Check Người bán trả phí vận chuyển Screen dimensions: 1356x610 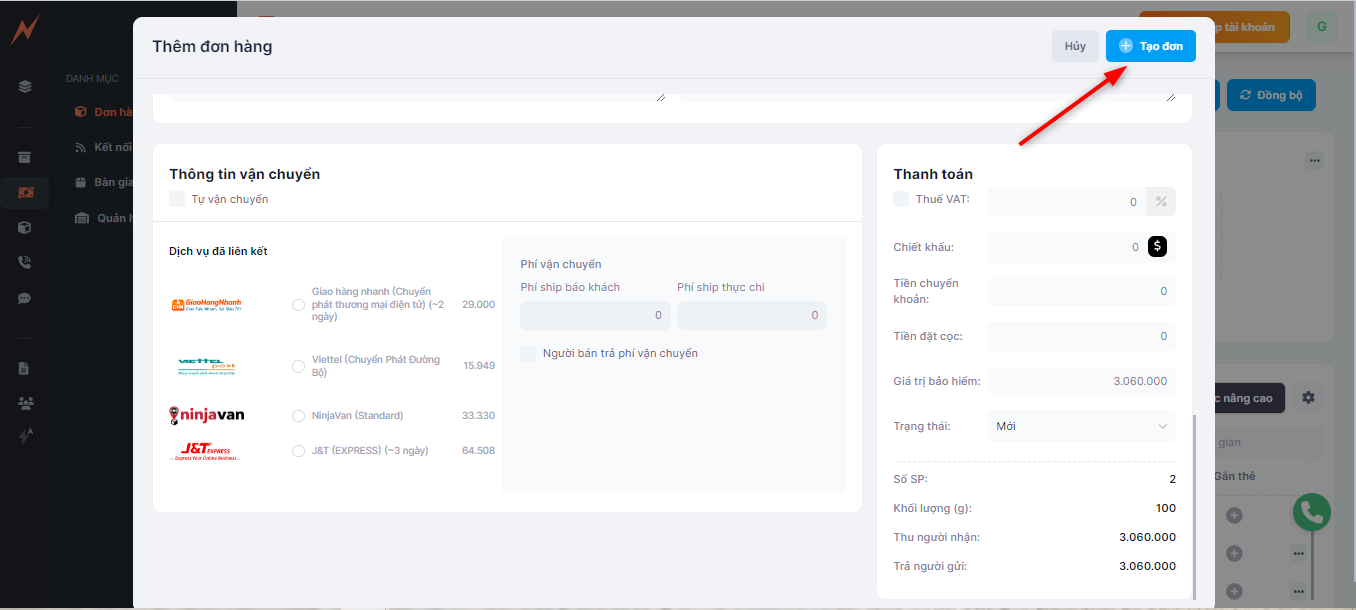pyautogui.click(x=528, y=353)
